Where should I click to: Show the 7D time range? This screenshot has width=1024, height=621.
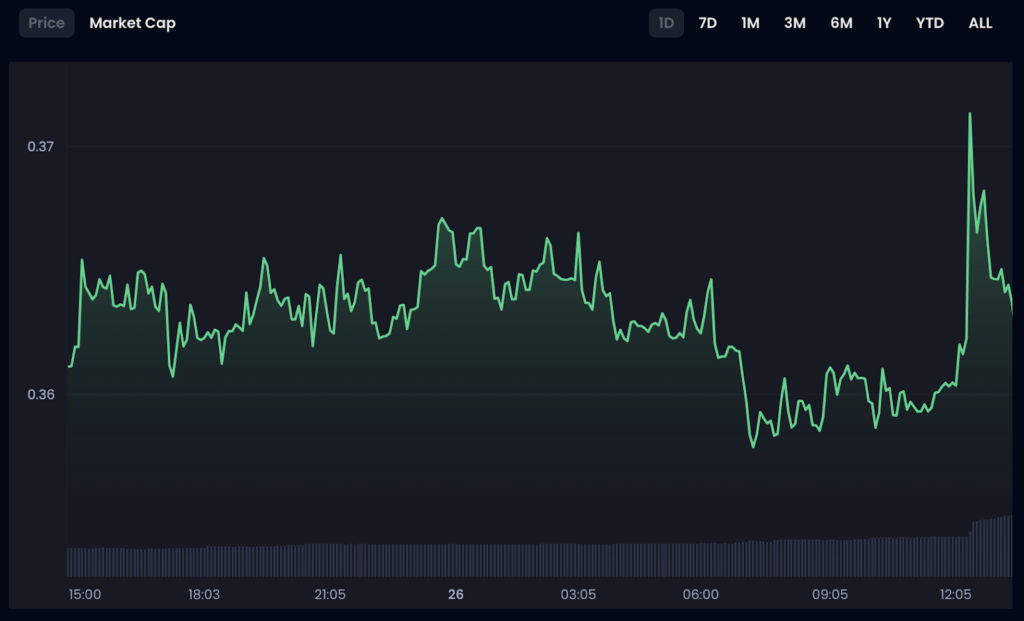707,23
